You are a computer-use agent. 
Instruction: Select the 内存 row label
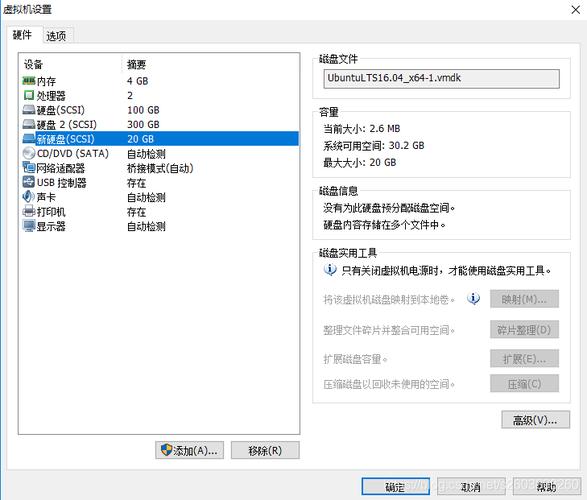(46, 81)
